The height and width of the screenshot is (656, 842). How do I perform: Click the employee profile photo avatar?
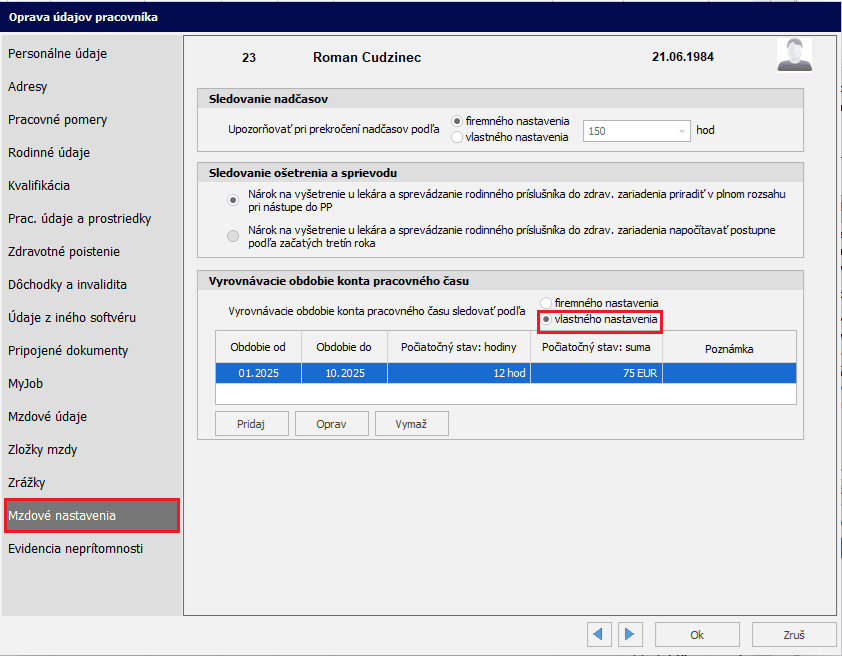tap(794, 55)
